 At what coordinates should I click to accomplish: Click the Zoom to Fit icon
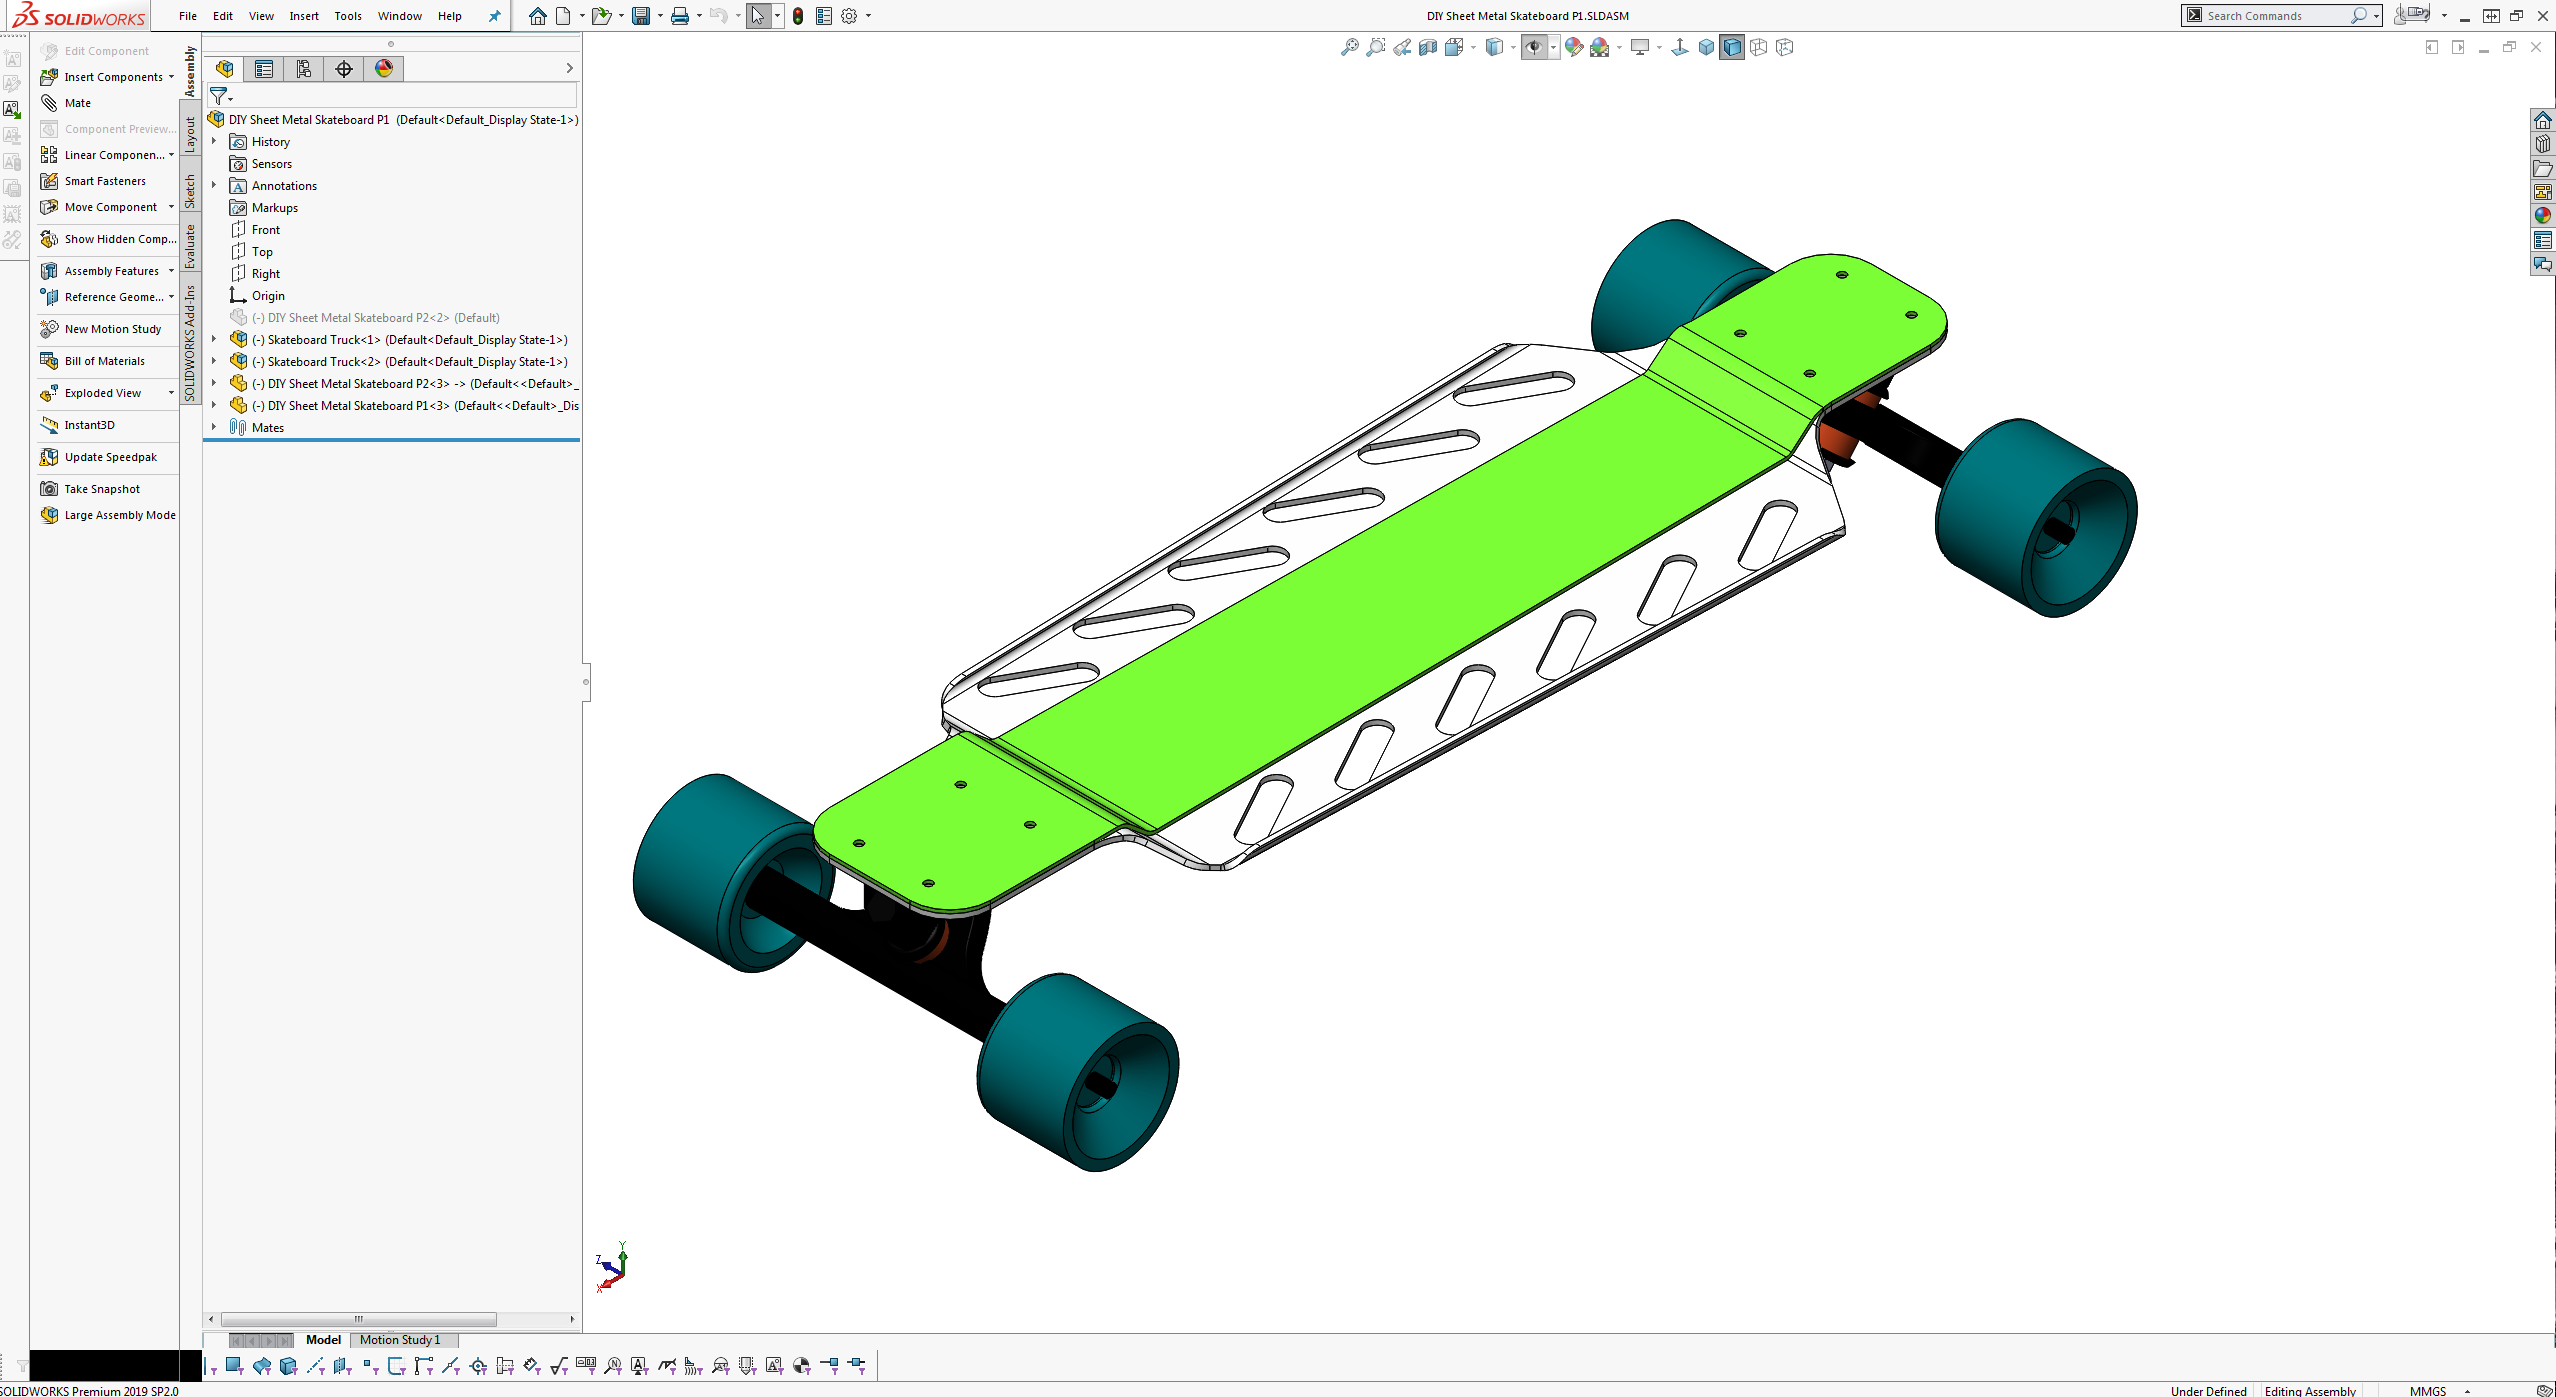[1349, 47]
